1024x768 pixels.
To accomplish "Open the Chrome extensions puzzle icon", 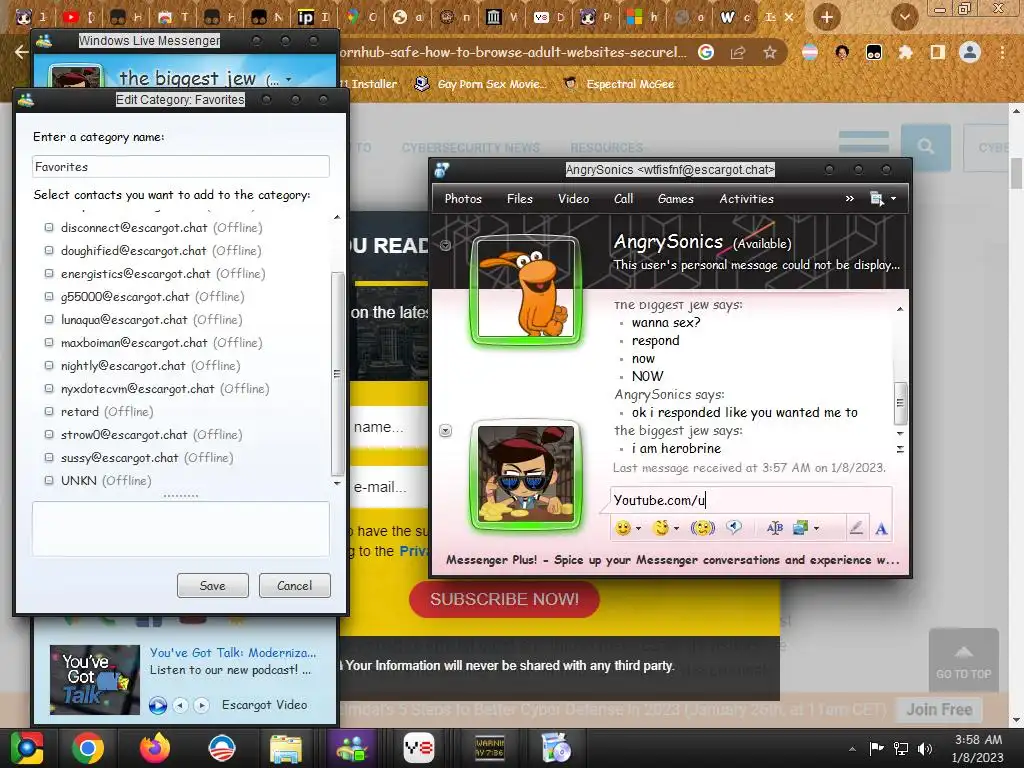I will tap(905, 52).
